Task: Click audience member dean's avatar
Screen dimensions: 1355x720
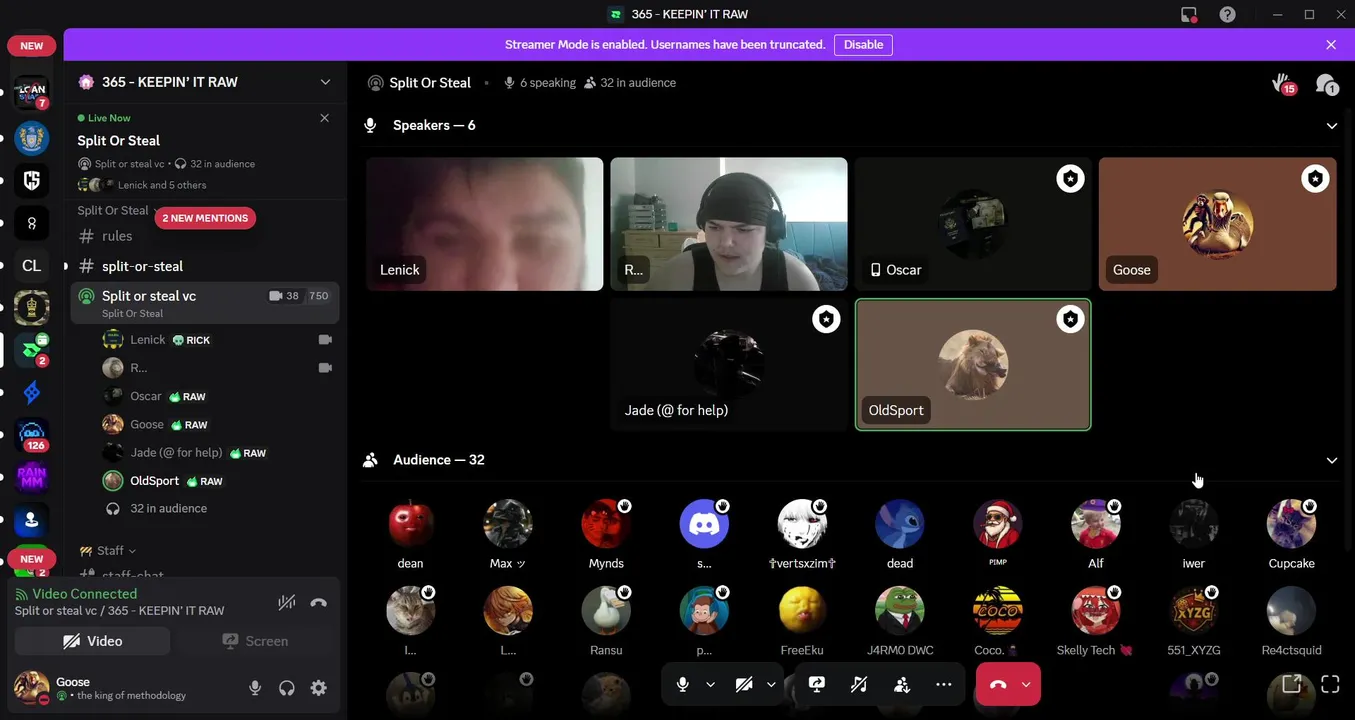Action: 410,524
